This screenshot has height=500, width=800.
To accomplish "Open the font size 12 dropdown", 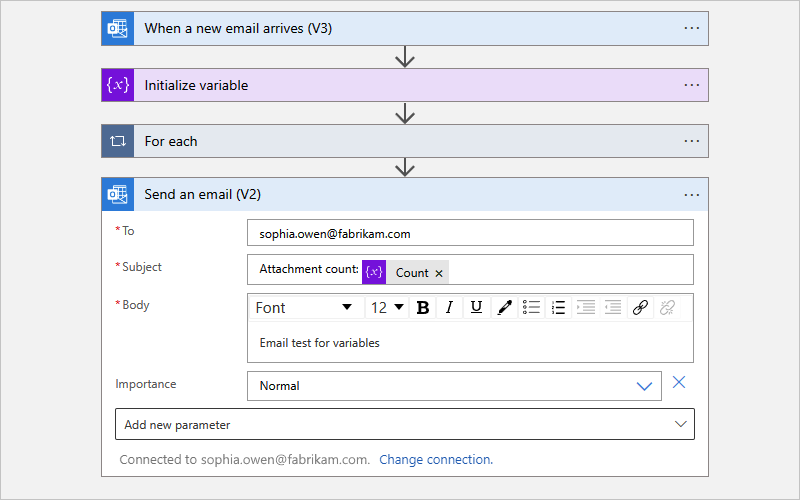I will (388, 308).
